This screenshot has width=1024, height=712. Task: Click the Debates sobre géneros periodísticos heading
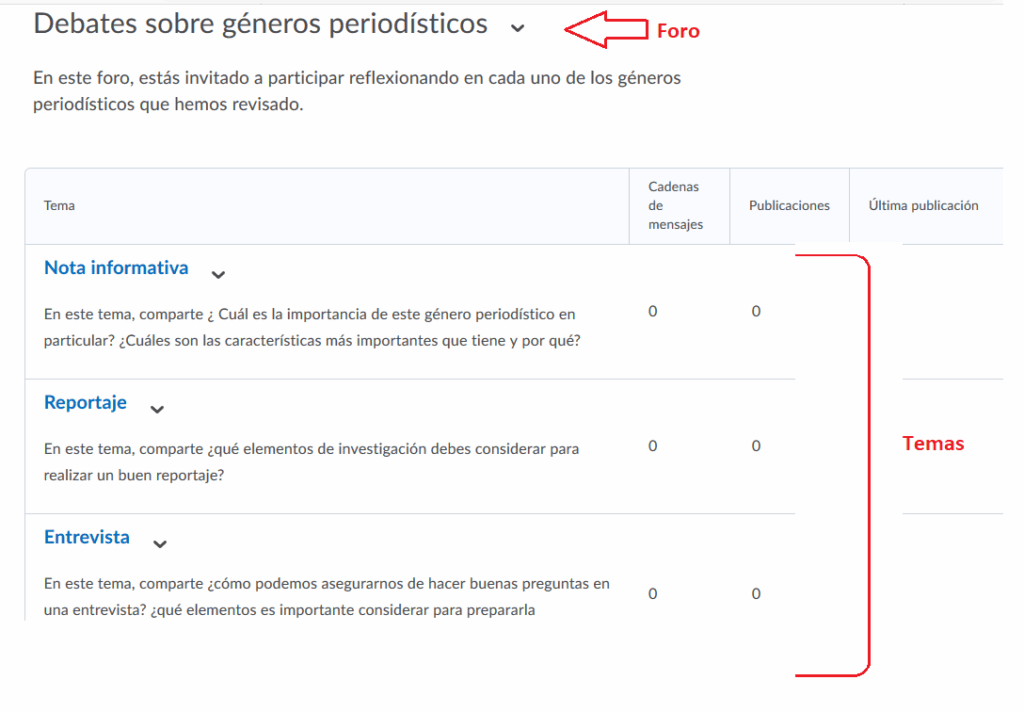coord(261,24)
